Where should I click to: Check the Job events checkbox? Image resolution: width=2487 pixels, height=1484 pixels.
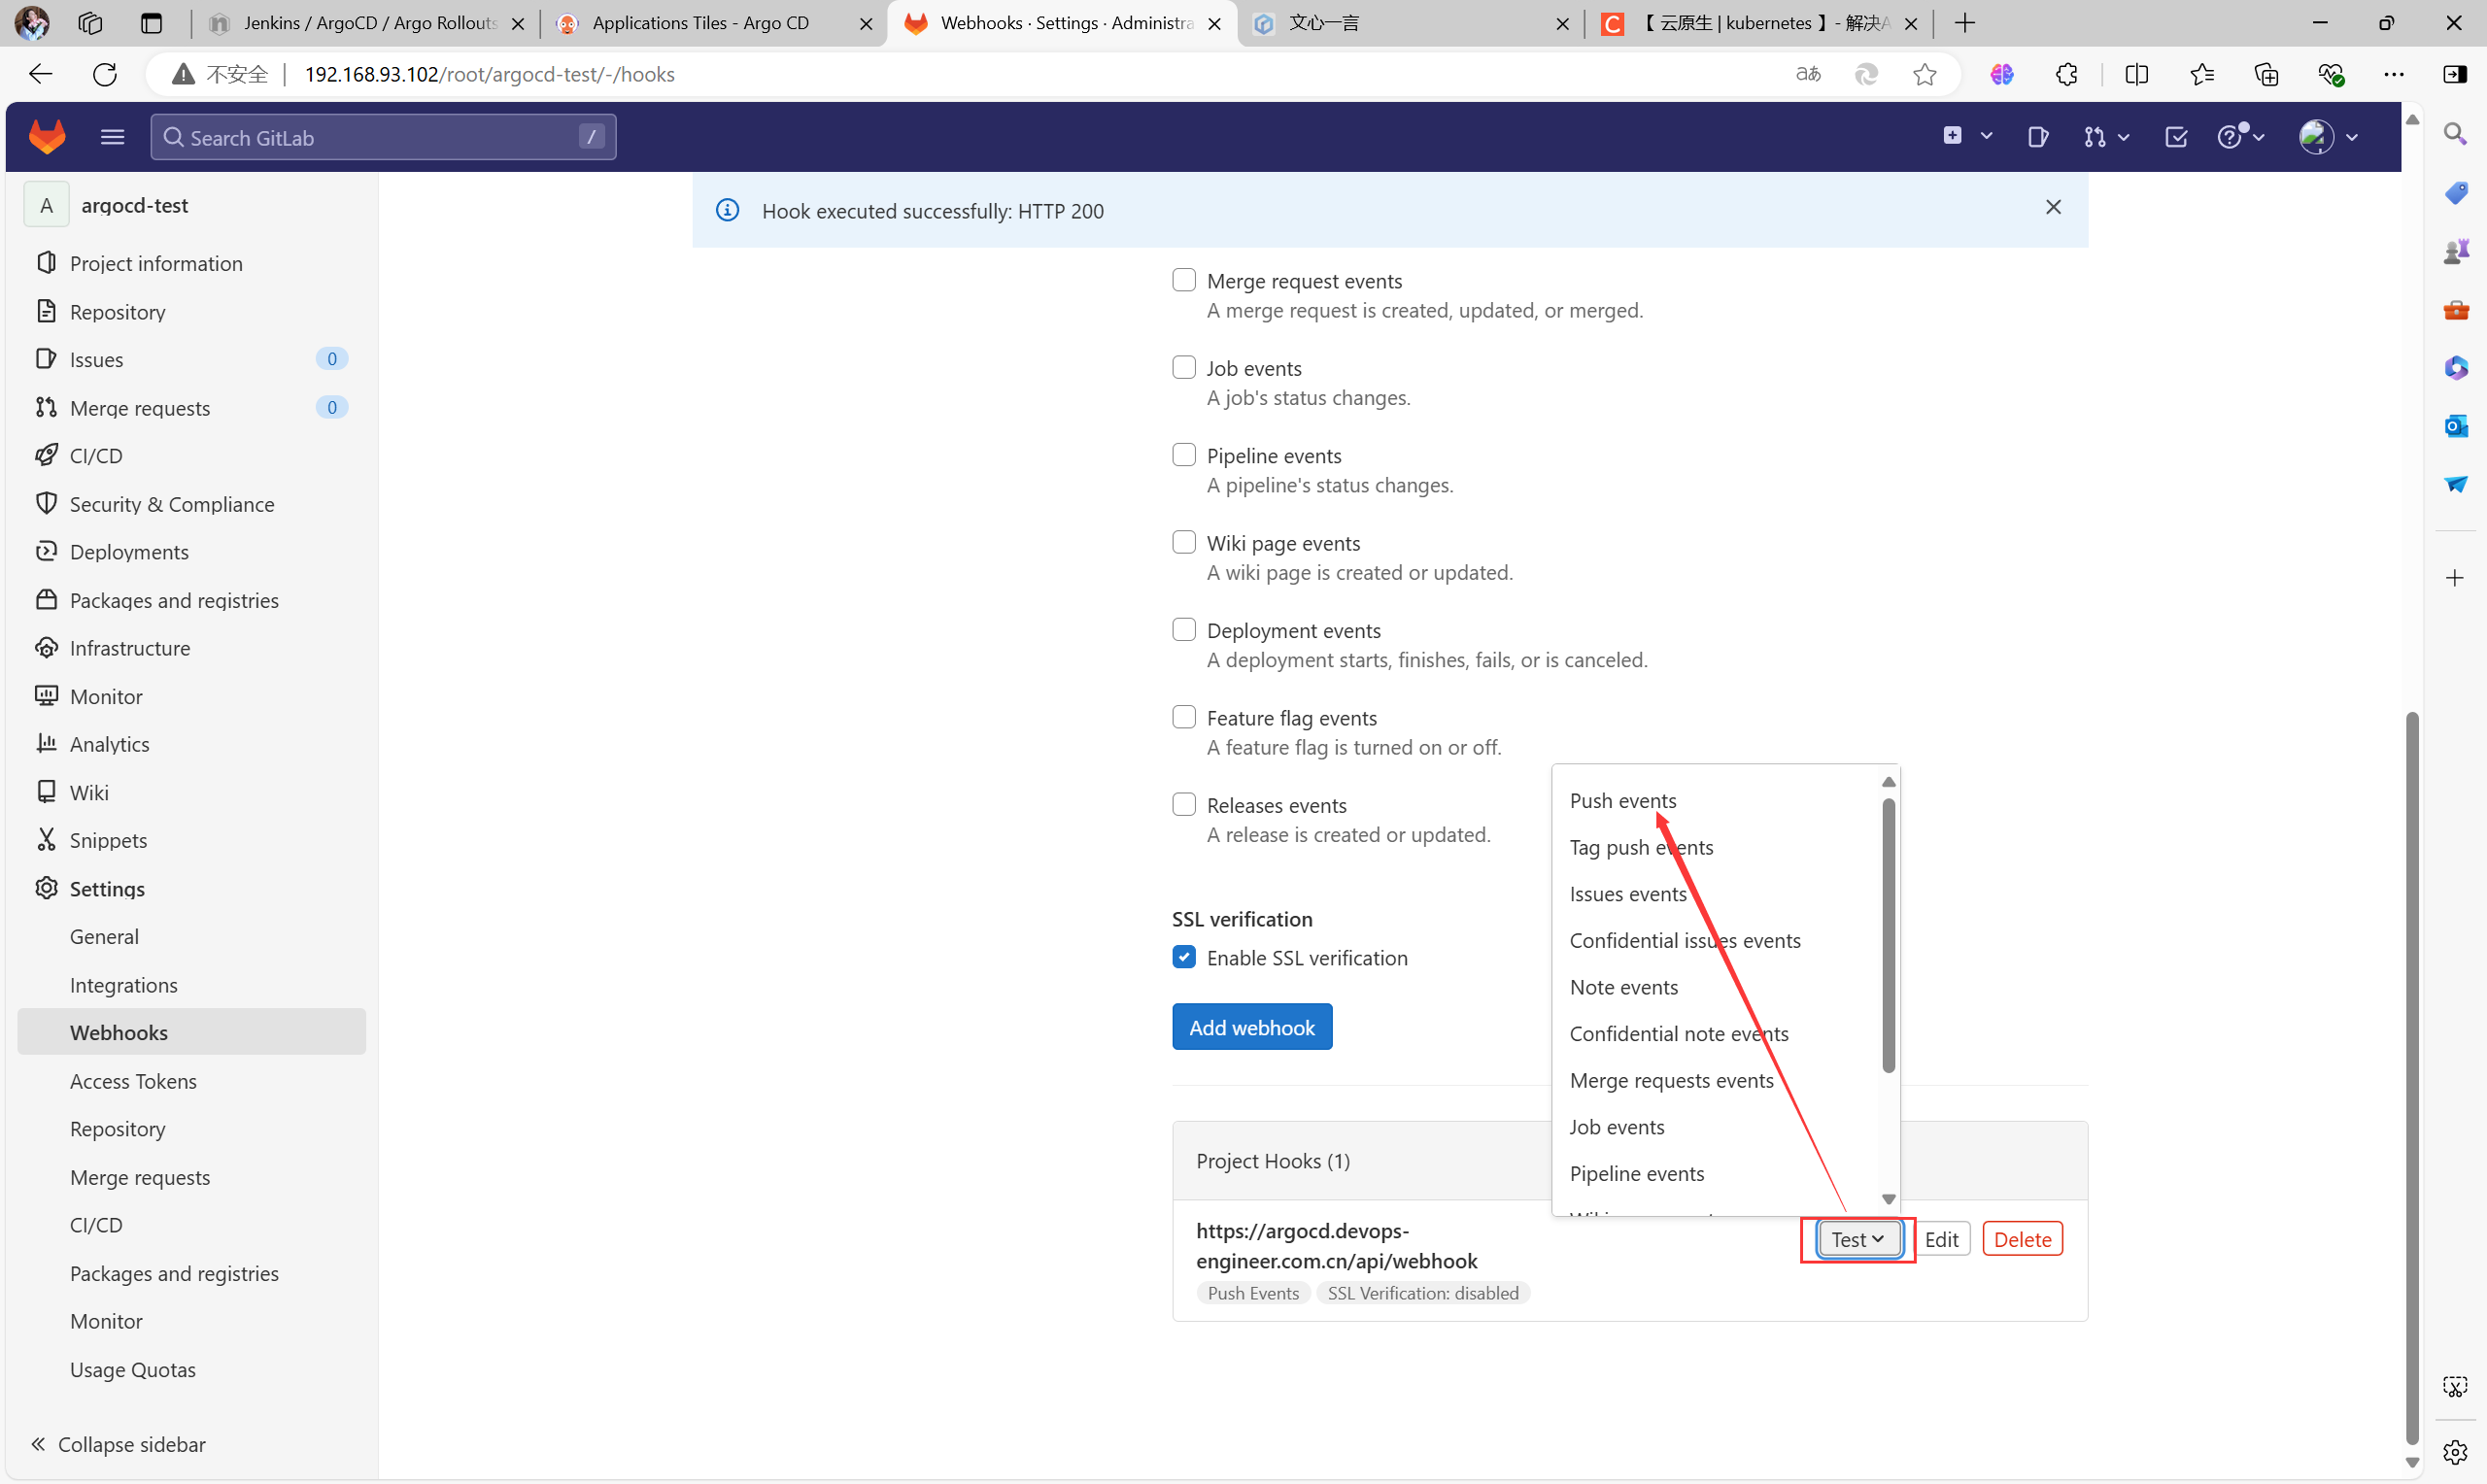(x=1184, y=367)
